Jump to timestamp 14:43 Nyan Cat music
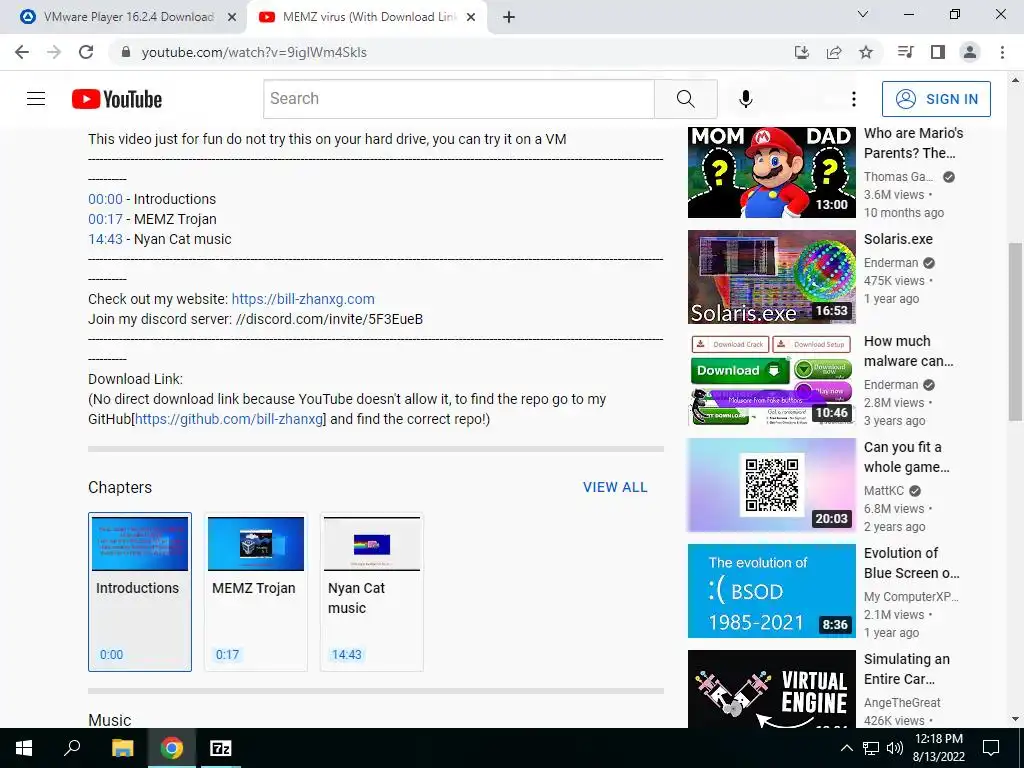Screen dimensions: 1024x768 (x=105, y=239)
